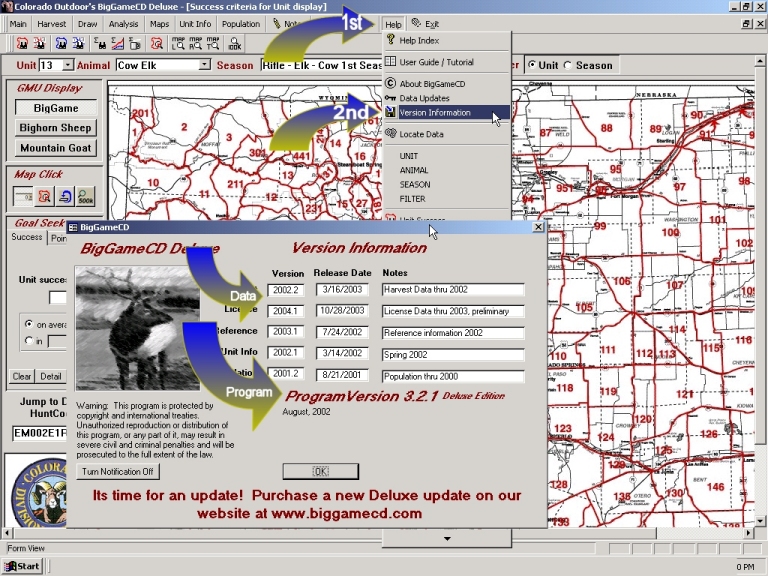The image size is (768, 576).
Task: Open the Analysis menu
Action: click(123, 24)
